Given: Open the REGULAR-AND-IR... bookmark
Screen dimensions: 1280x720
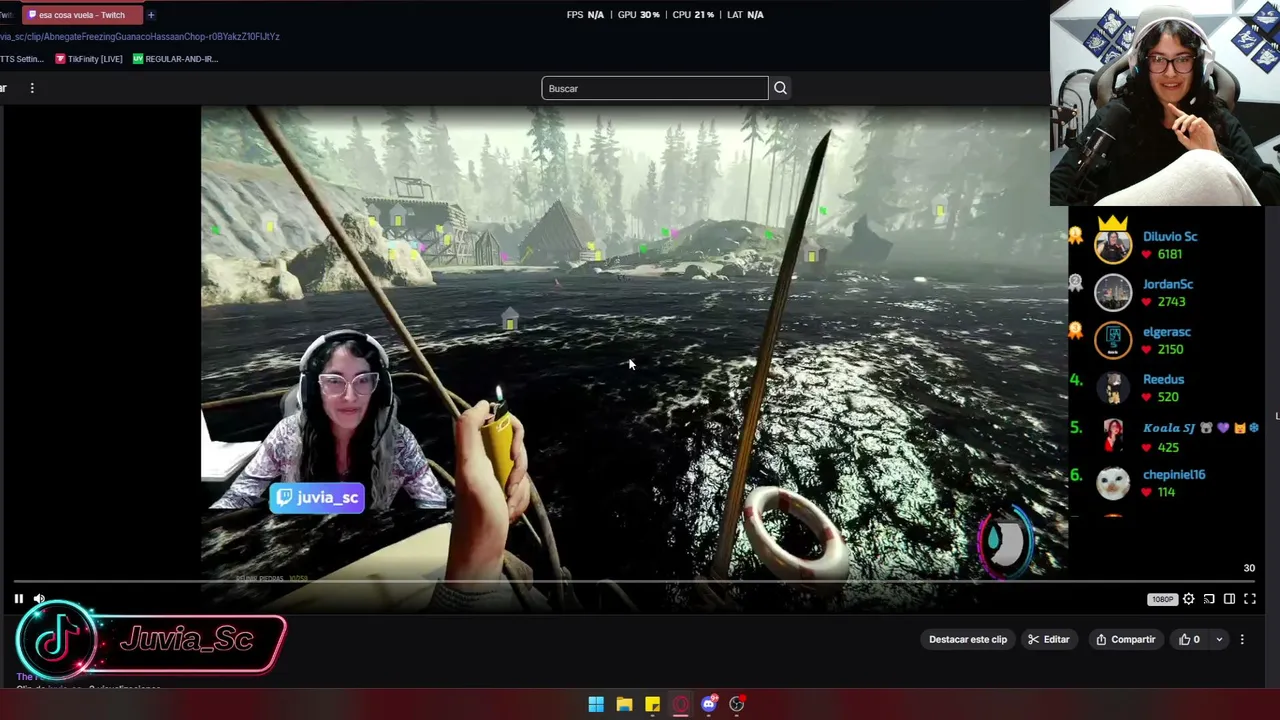Looking at the screenshot, I should [x=175, y=59].
